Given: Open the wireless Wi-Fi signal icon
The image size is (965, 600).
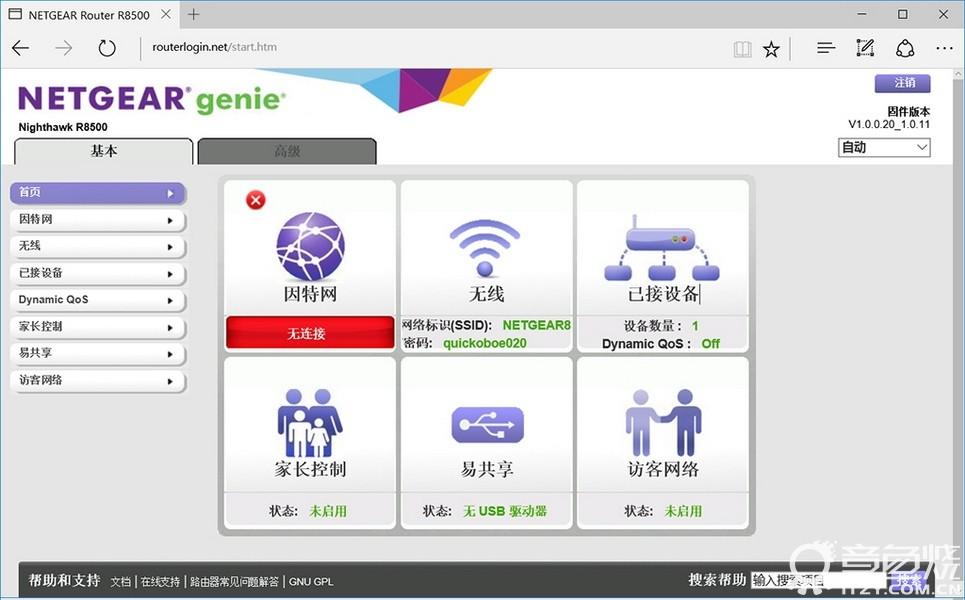Looking at the screenshot, I should [485, 248].
